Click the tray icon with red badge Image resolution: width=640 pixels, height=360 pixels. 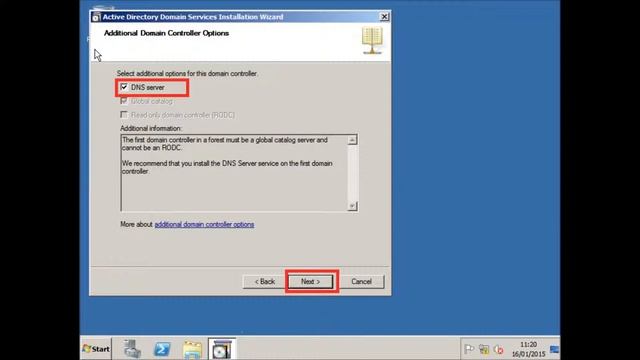[498, 349]
